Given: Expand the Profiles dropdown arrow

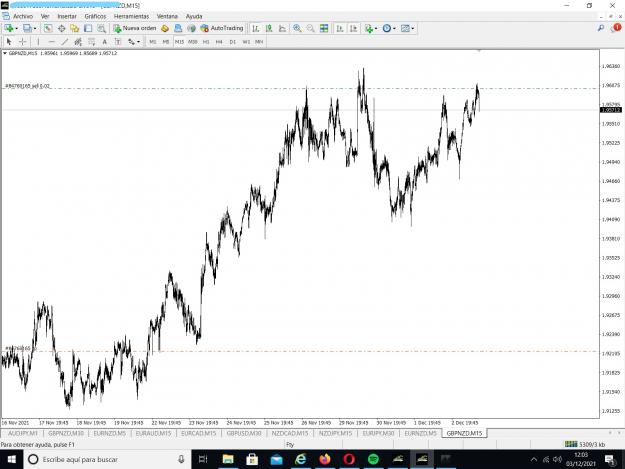Looking at the screenshot, I should [35, 29].
